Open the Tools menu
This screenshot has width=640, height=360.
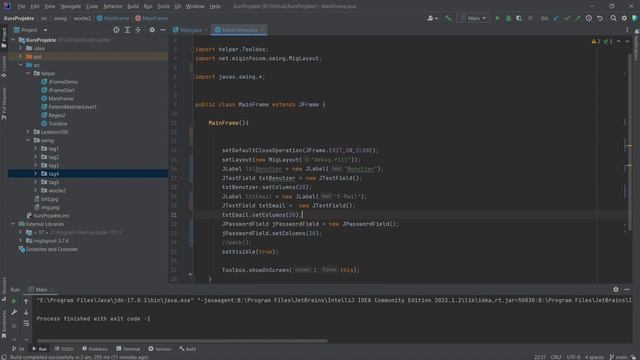click(163, 6)
